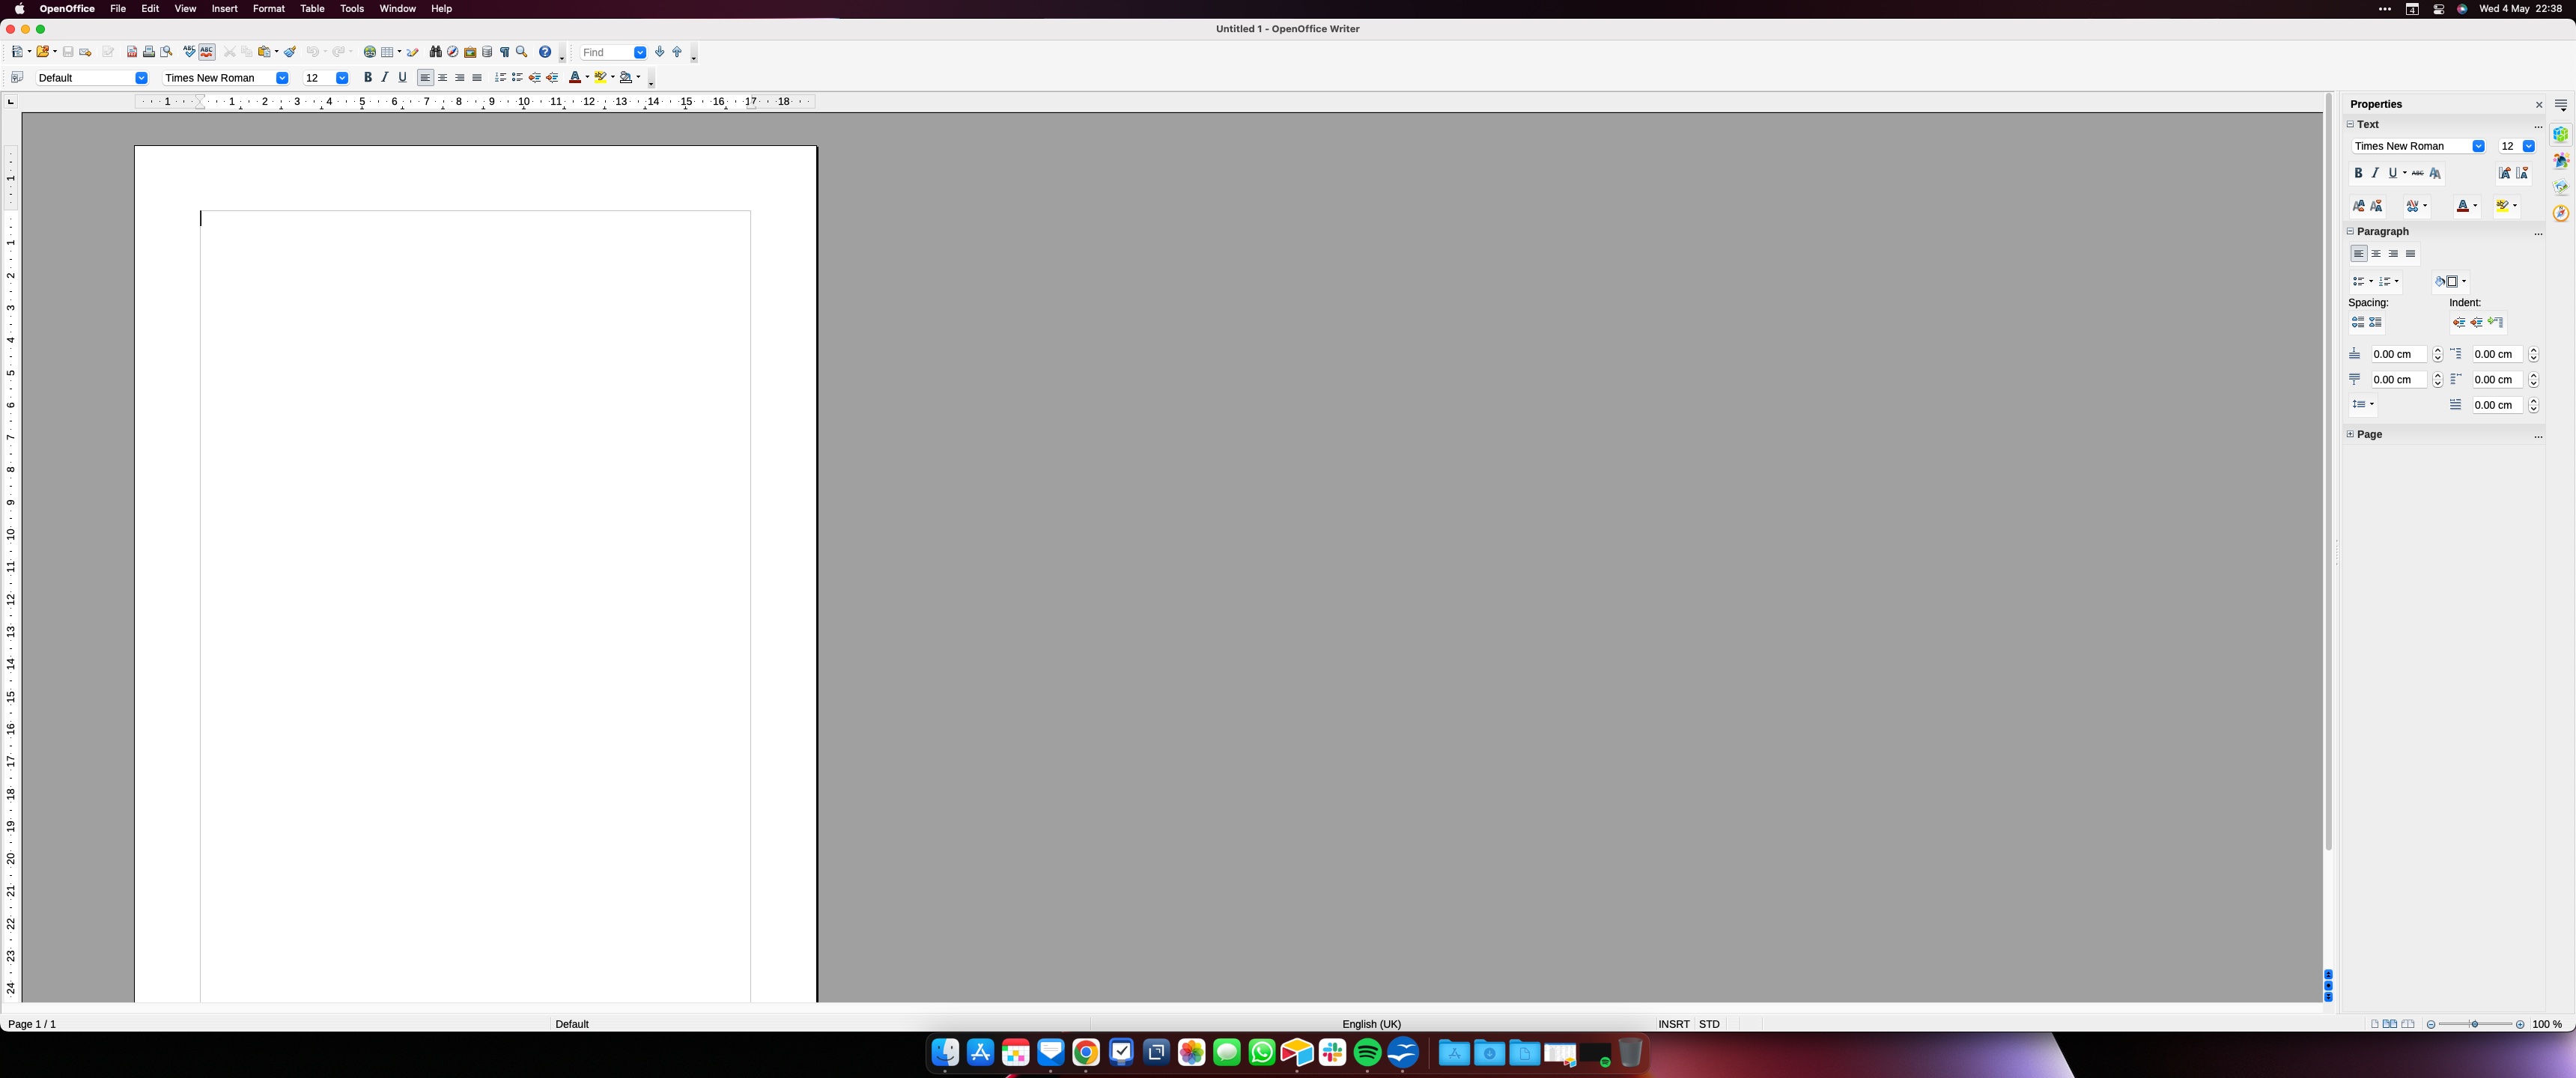This screenshot has width=2576, height=1078.
Task: Click the font size 12 field
Action: (x=2509, y=146)
